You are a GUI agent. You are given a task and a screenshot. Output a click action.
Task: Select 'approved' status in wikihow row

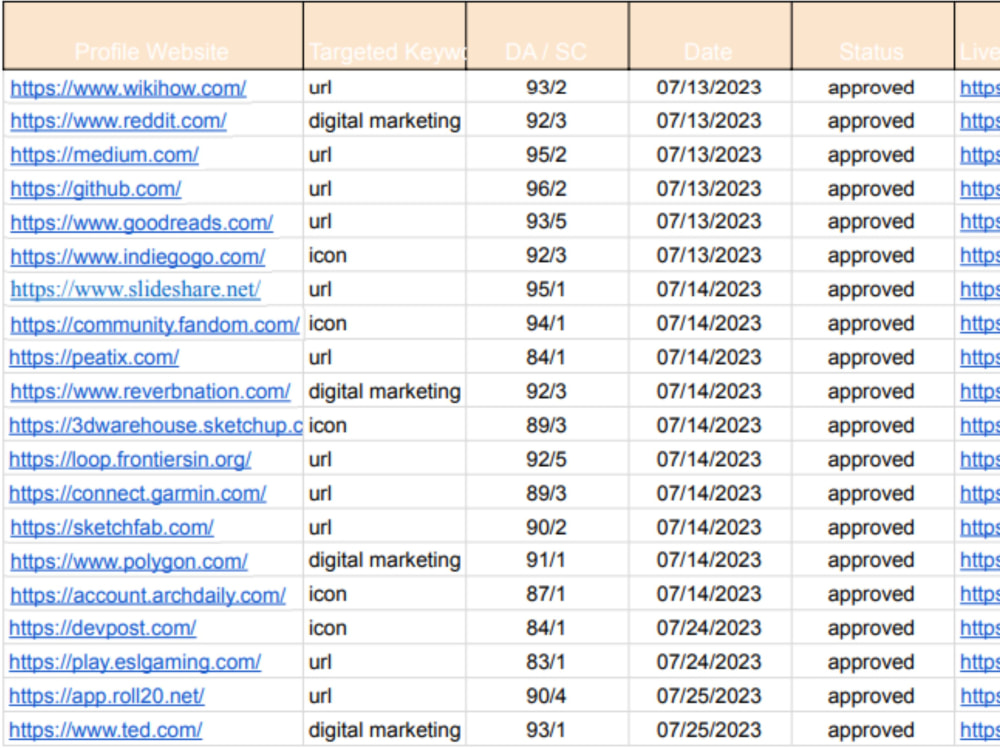pyautogui.click(x=871, y=88)
